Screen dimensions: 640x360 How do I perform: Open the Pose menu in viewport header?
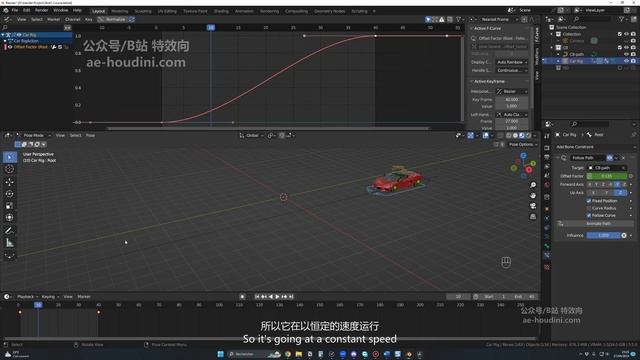click(x=91, y=135)
